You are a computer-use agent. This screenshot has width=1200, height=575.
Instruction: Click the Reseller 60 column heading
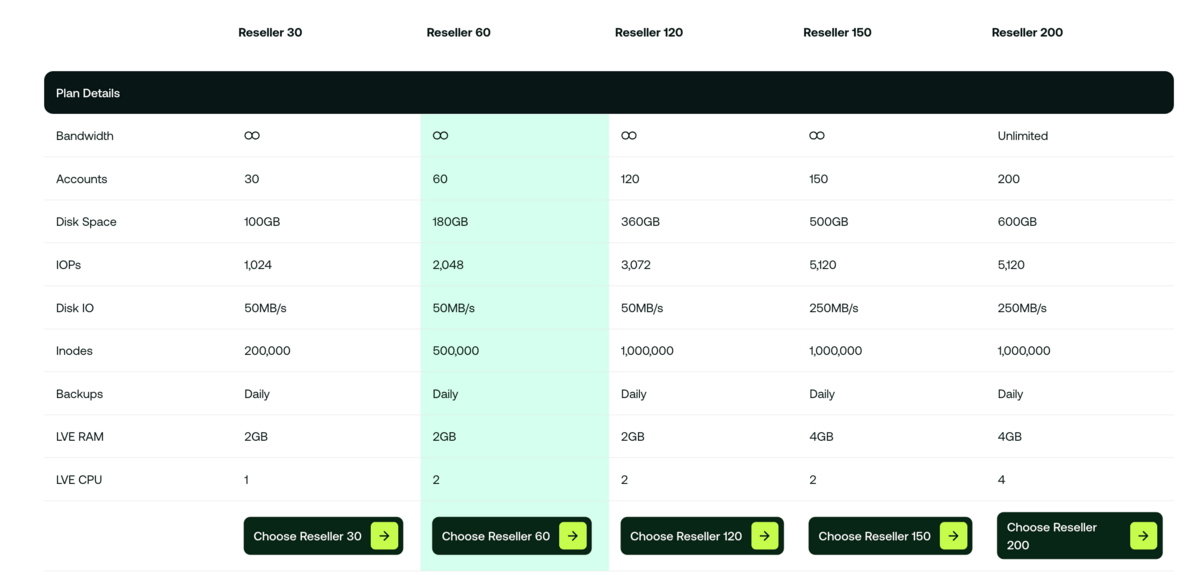click(x=458, y=32)
